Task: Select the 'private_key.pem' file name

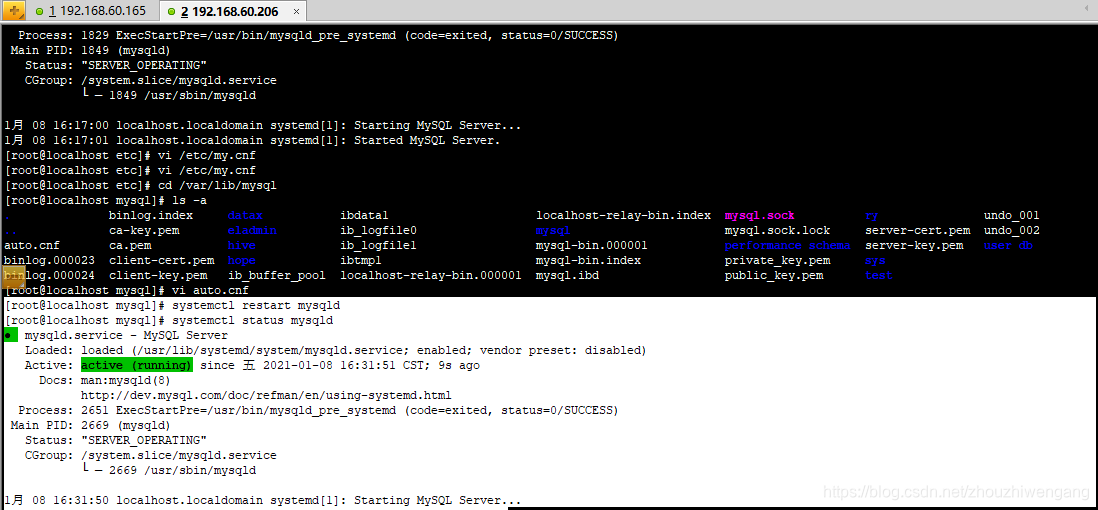Action: [777, 260]
